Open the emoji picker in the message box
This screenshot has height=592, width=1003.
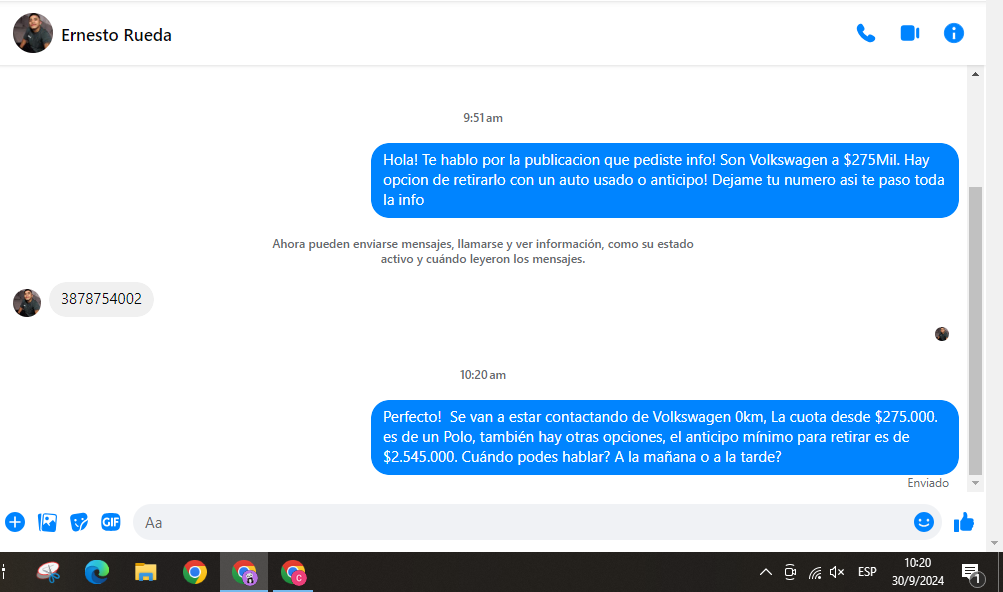pos(923,522)
